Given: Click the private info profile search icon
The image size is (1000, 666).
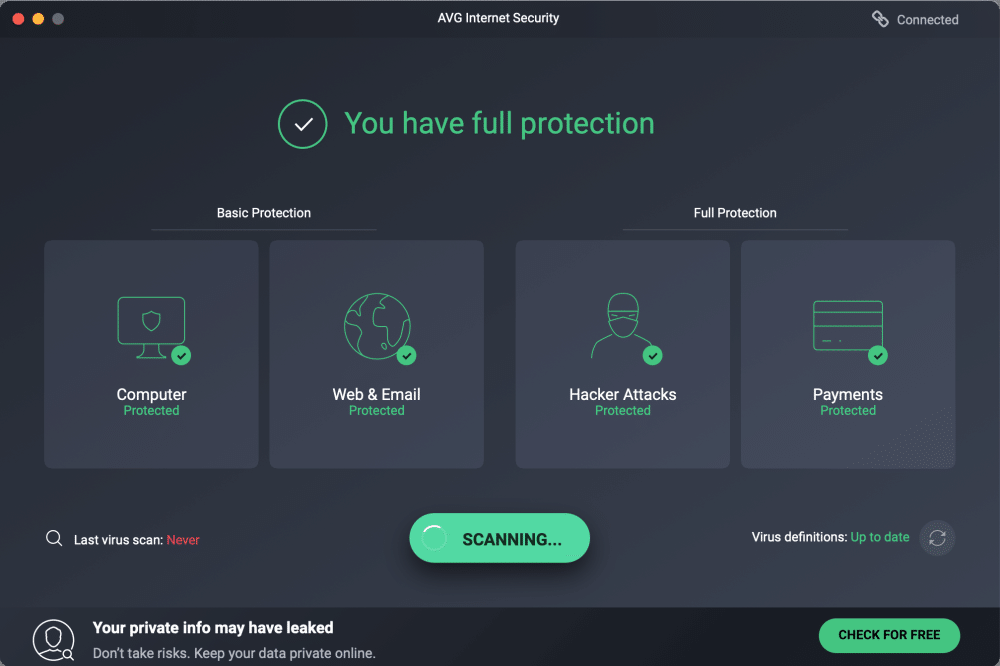Looking at the screenshot, I should pos(53,640).
